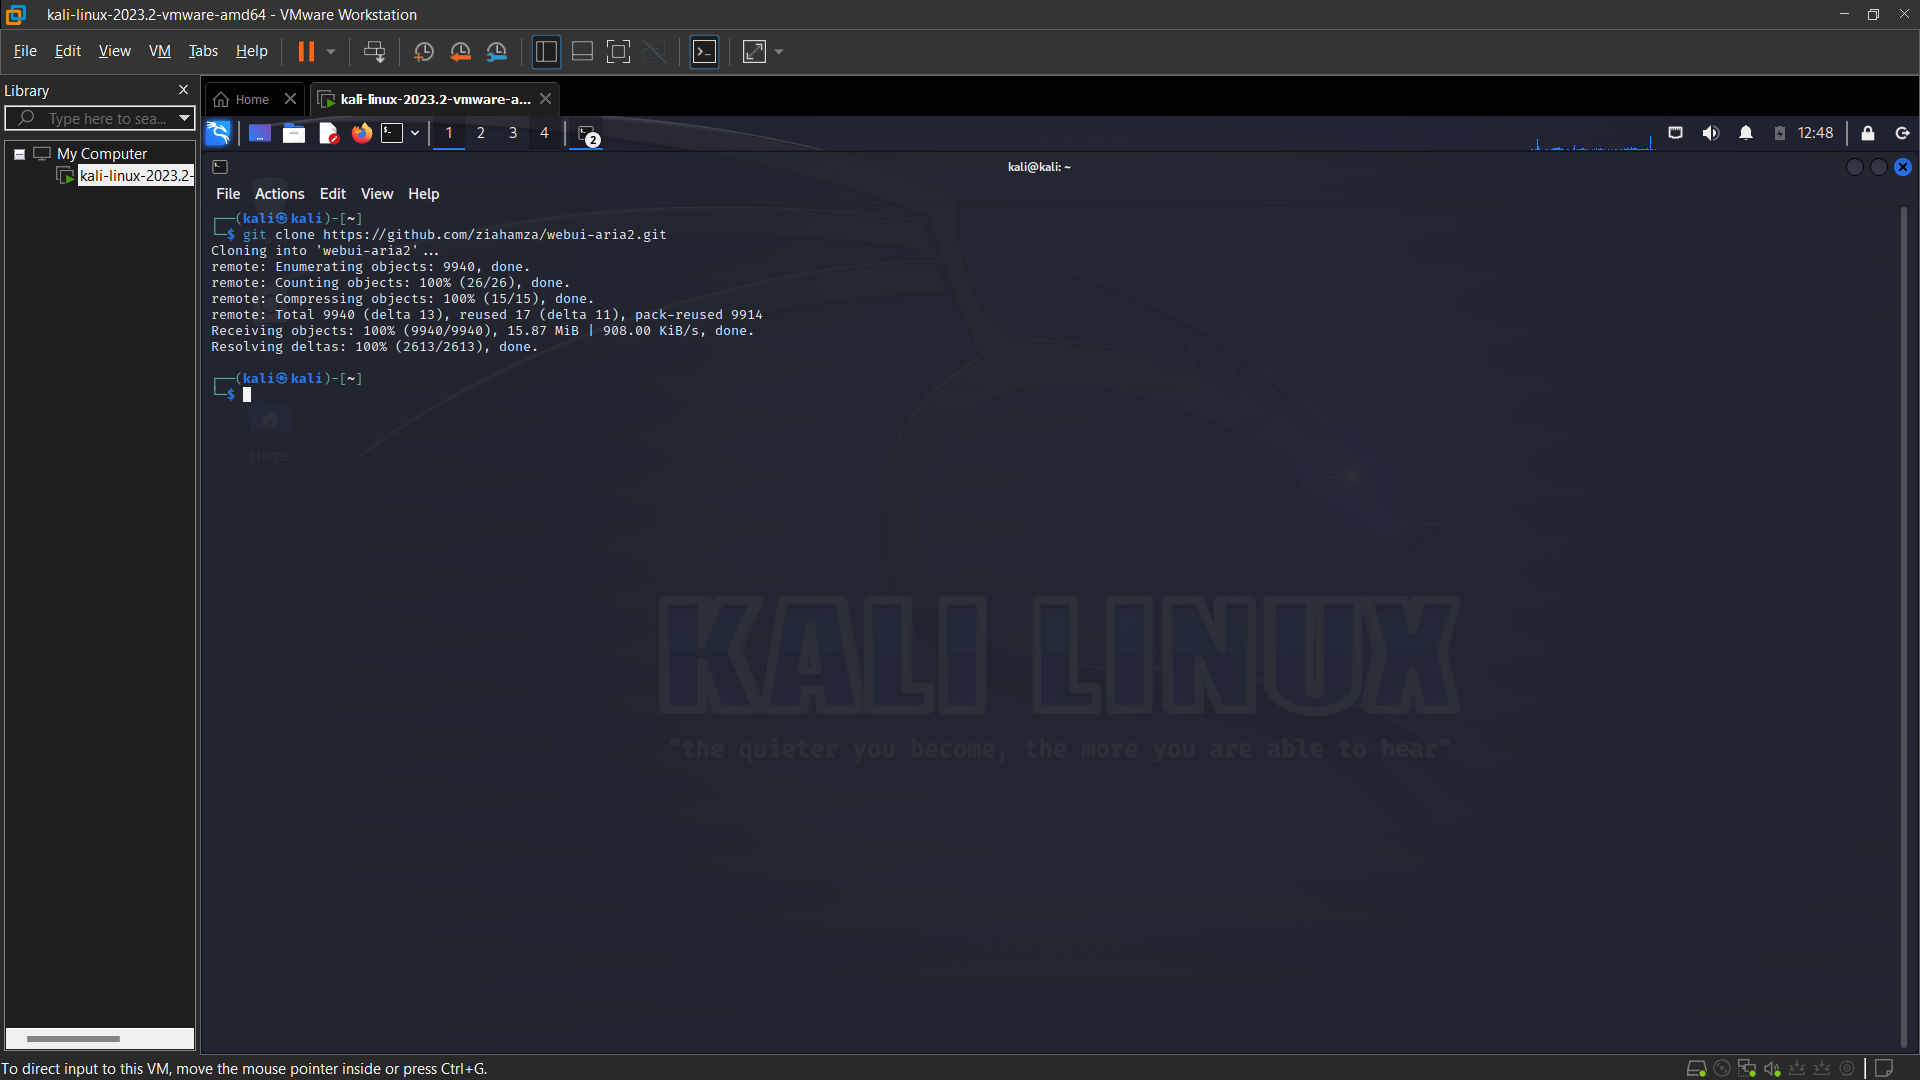Pause the virtual machine
Screen dimensions: 1920x1080
[306, 51]
